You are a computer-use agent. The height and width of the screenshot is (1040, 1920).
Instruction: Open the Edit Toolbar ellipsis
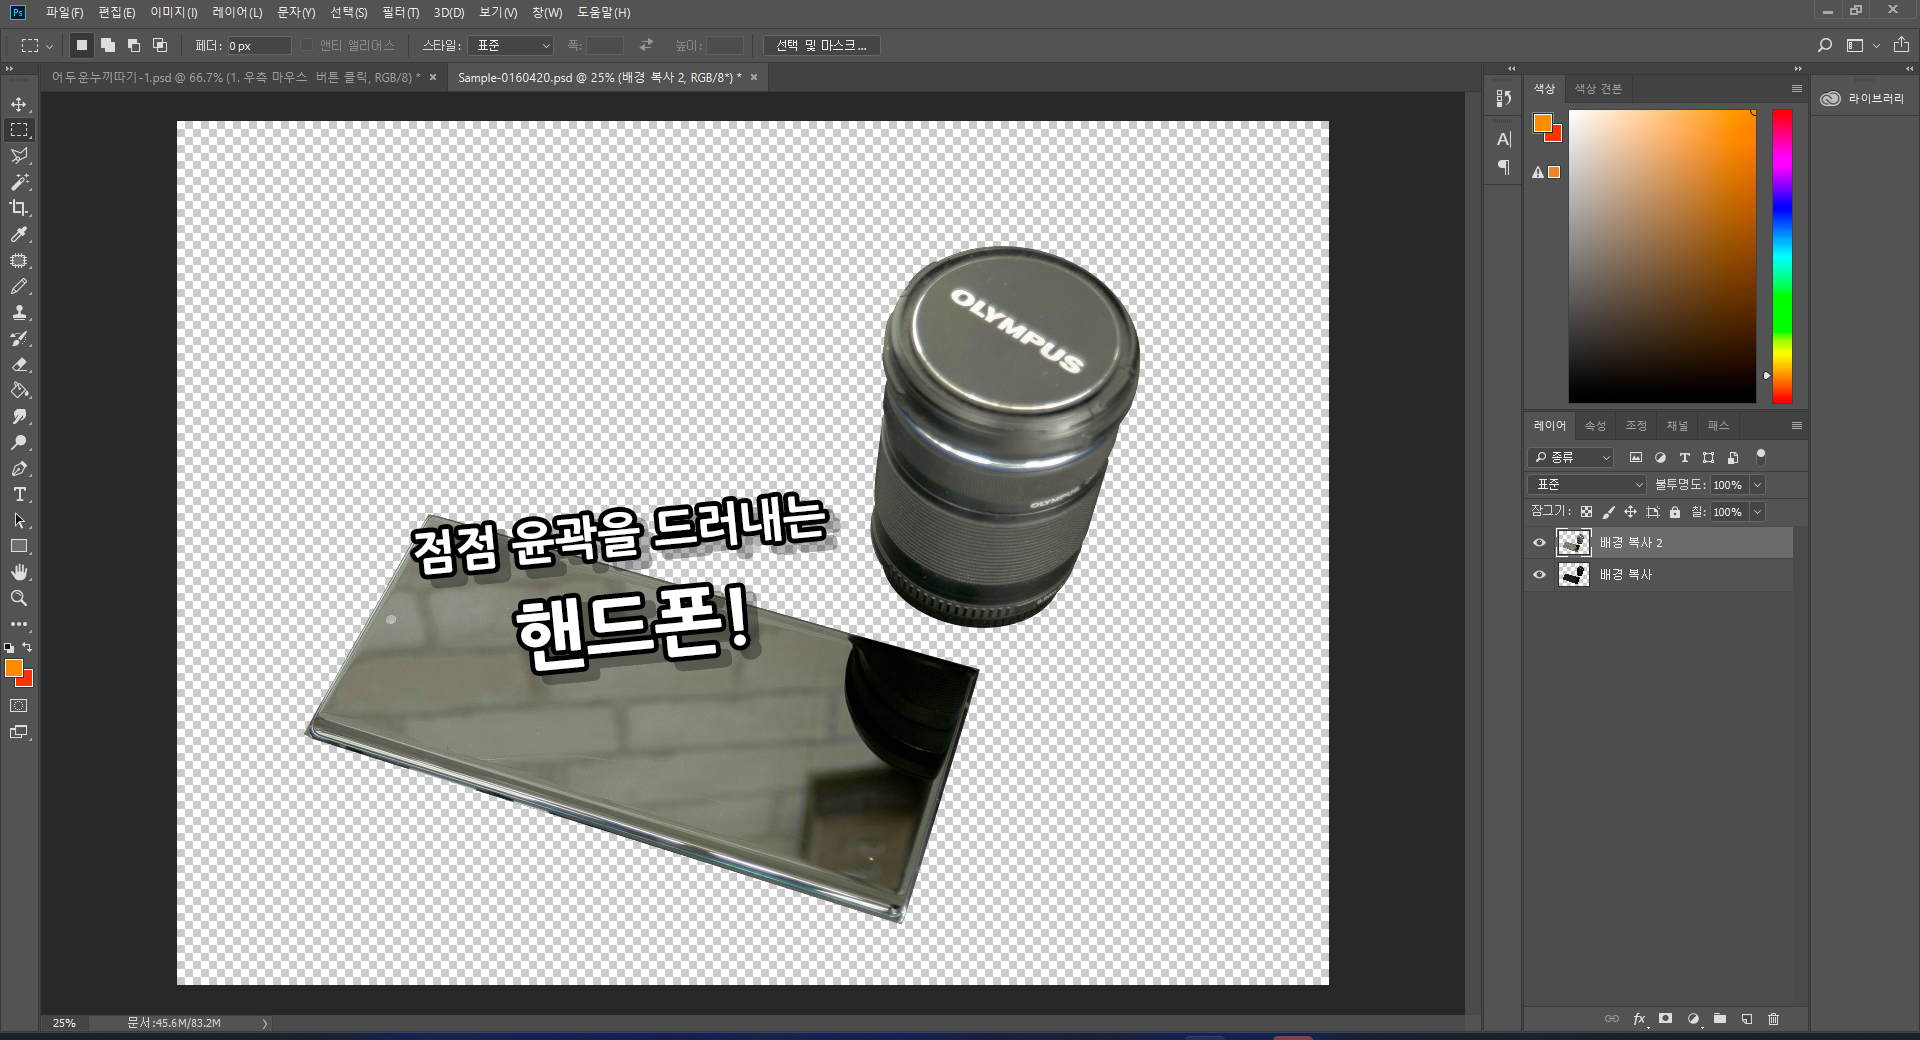click(19, 624)
